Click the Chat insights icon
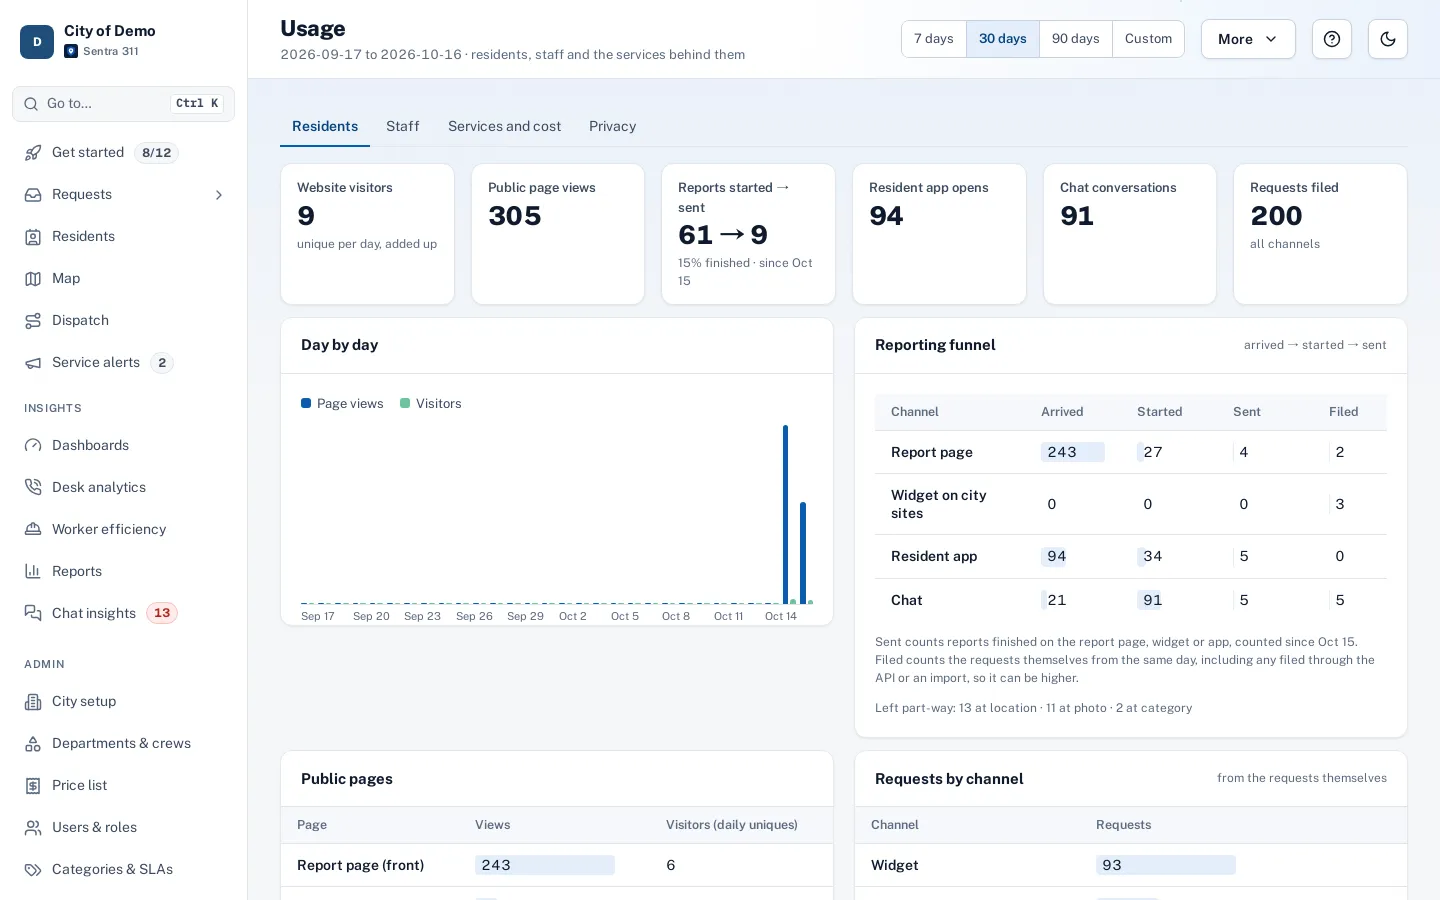Viewport: 1440px width, 900px height. coord(33,614)
